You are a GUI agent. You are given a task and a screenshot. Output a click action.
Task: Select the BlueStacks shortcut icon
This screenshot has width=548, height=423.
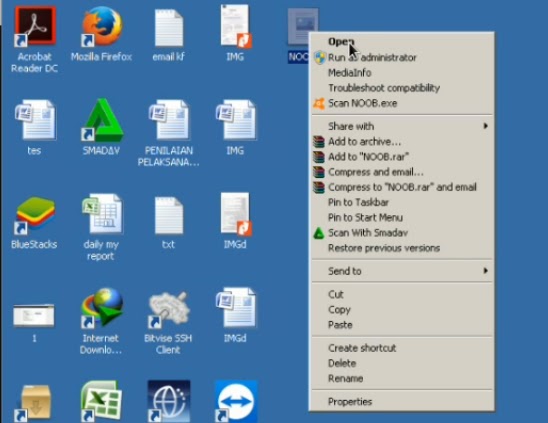click(35, 215)
